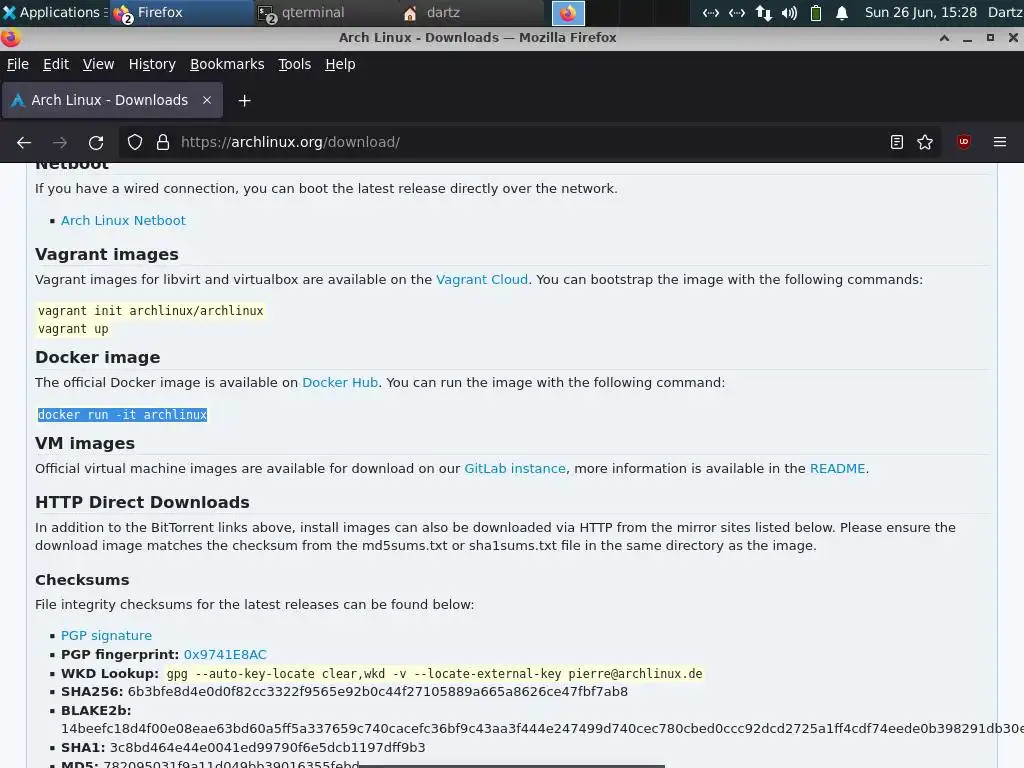Screen dimensions: 1024x768
Task: Bookmark this page with the star icon
Action: (x=925, y=142)
